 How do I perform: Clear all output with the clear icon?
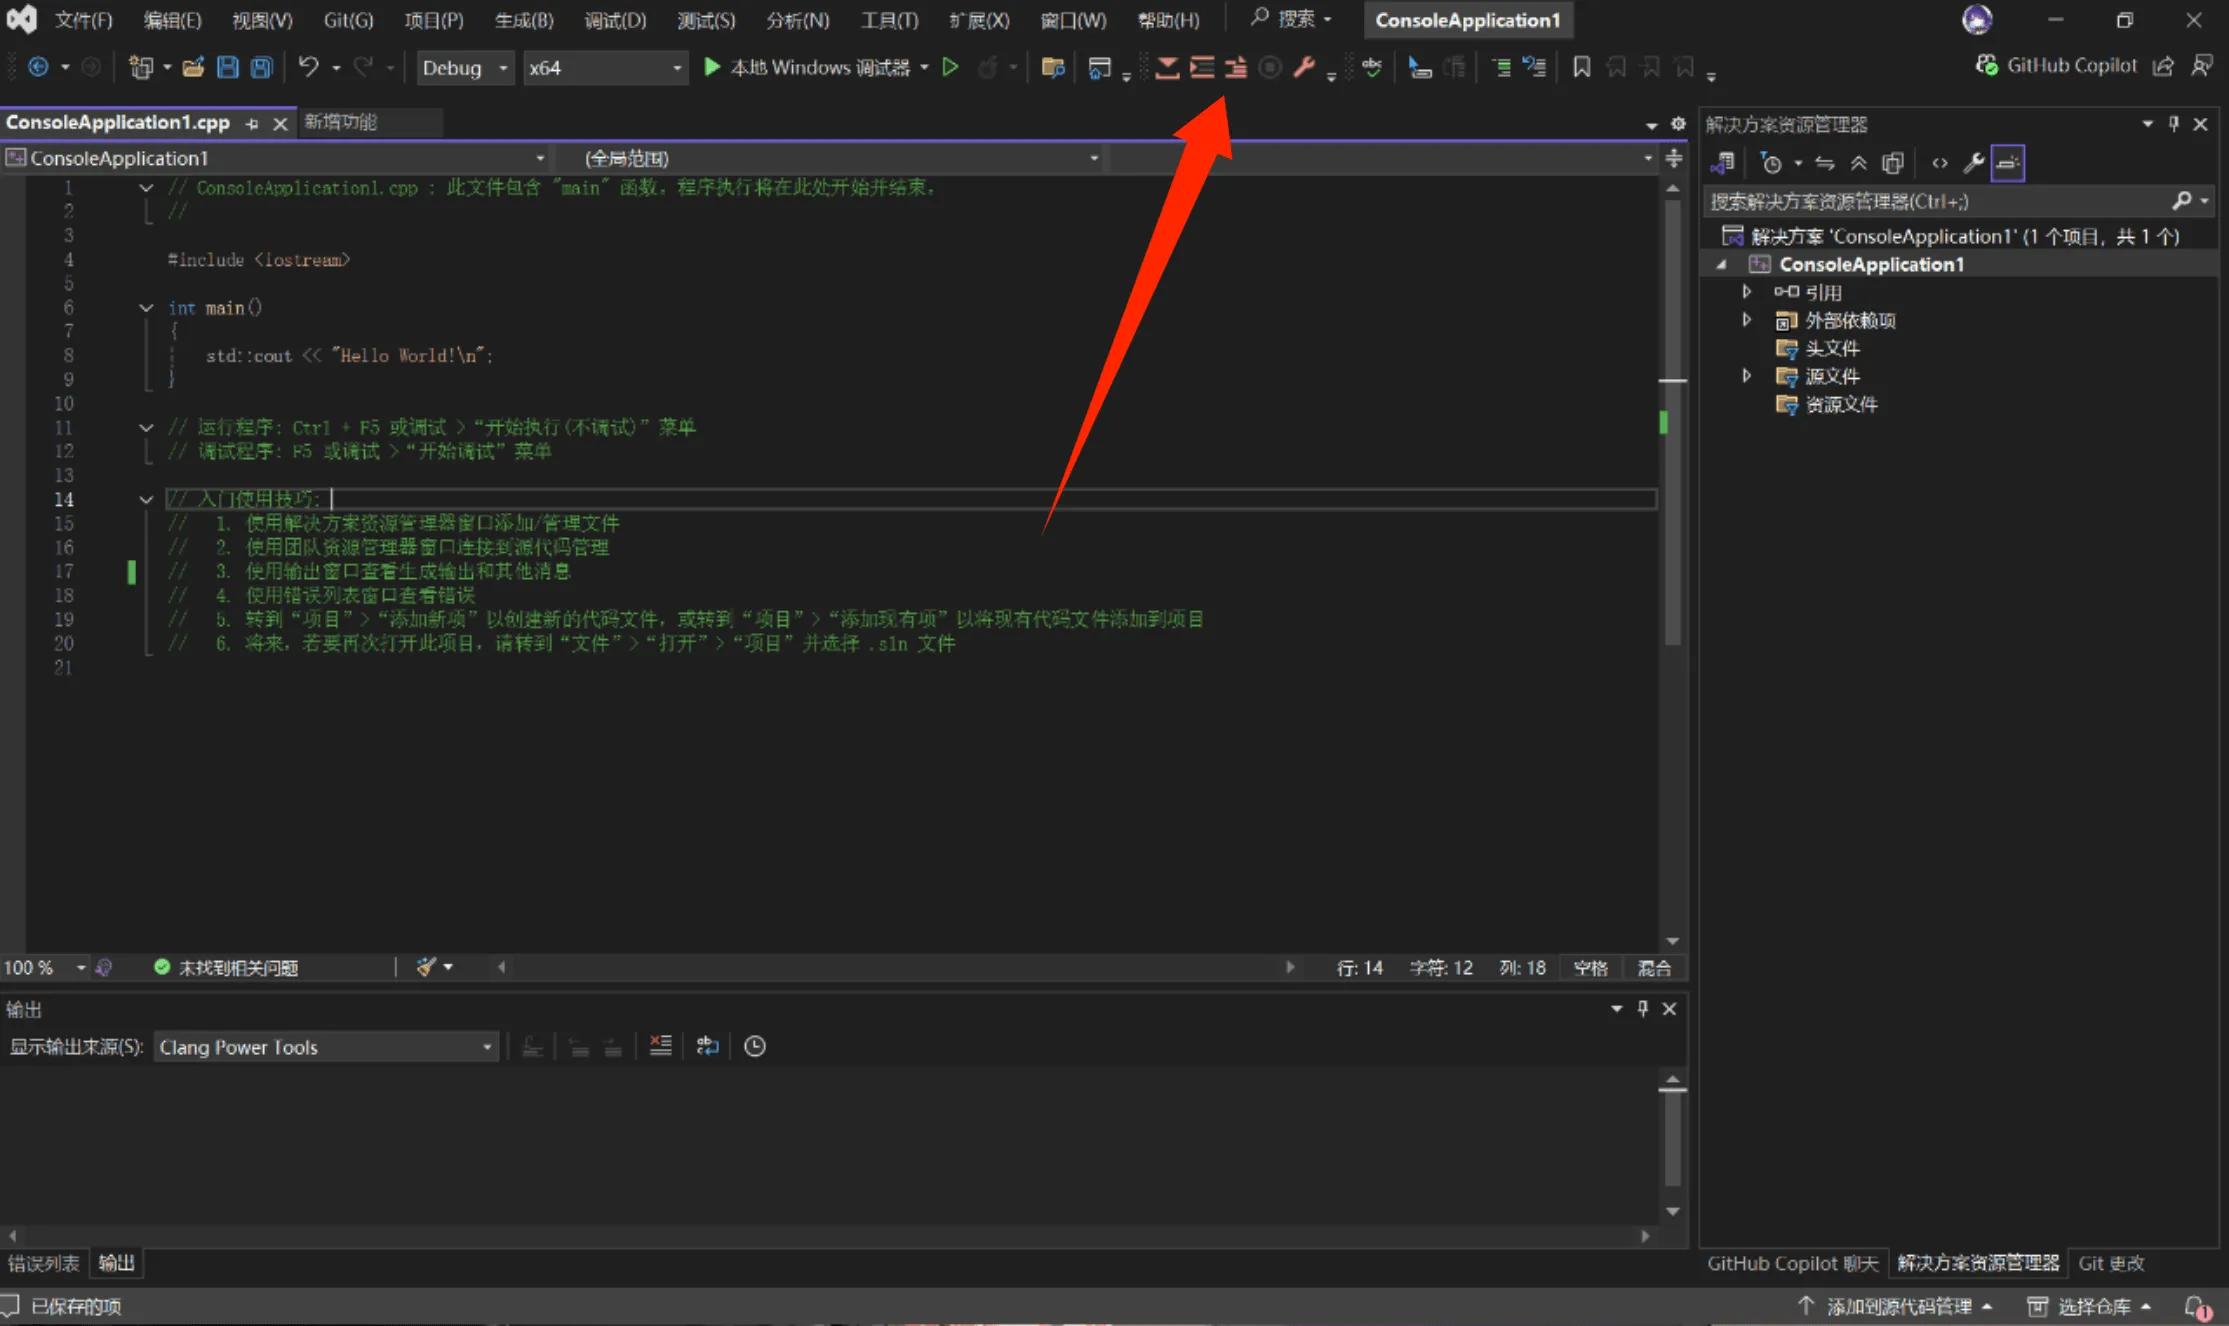point(660,1046)
